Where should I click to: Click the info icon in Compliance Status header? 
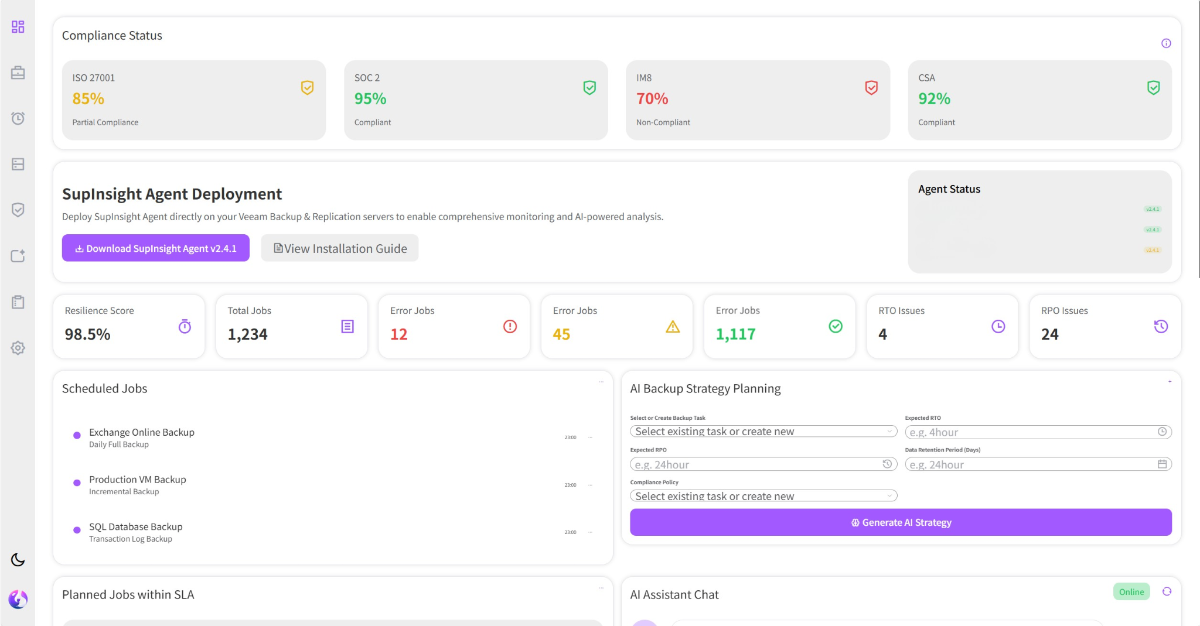(x=1166, y=43)
